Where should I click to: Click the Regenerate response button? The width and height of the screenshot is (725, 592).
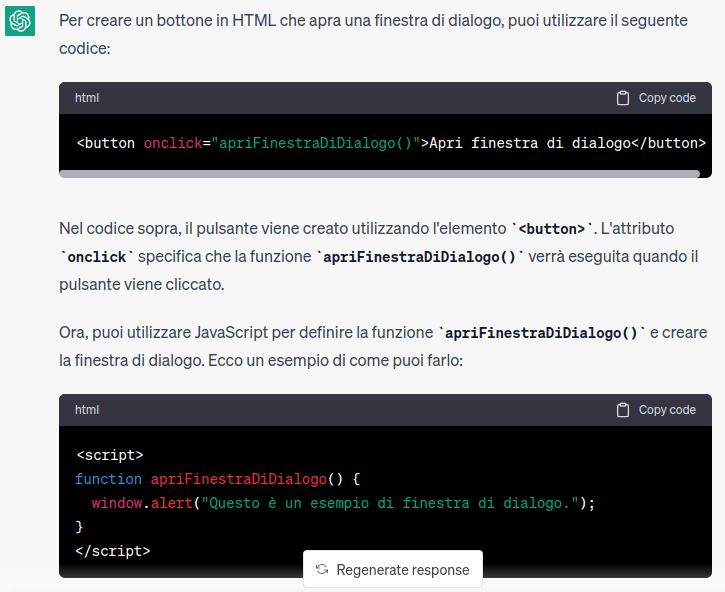coord(393,569)
